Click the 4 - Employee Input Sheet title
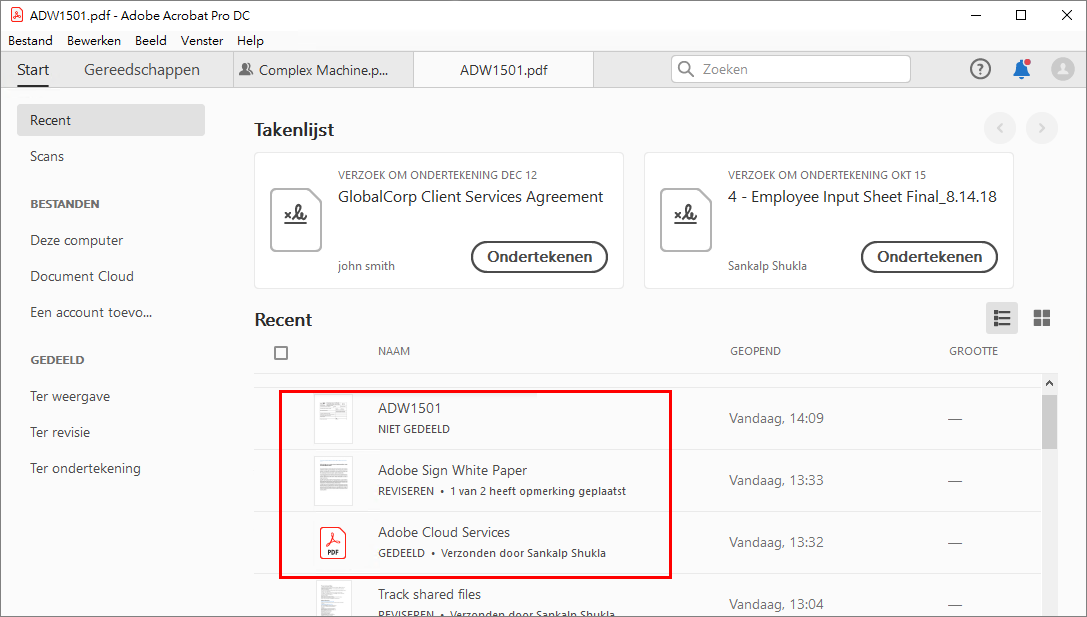Viewport: 1087px width, 617px height. tap(862, 197)
